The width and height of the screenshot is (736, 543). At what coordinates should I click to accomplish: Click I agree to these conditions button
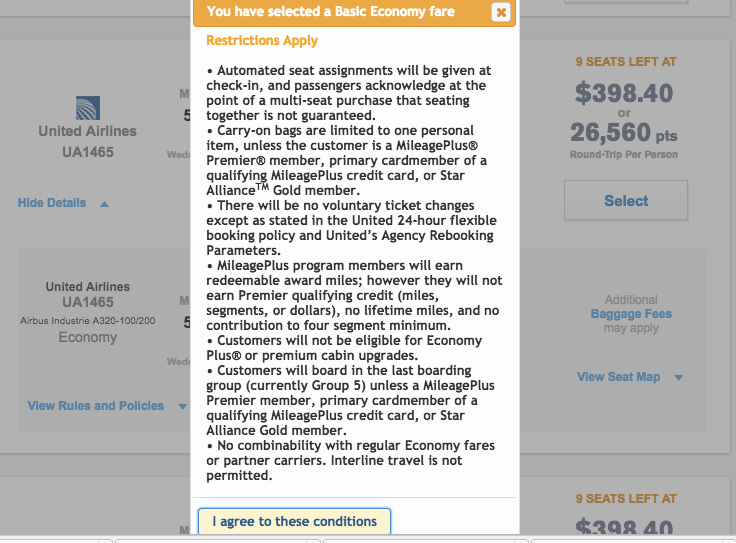294,521
